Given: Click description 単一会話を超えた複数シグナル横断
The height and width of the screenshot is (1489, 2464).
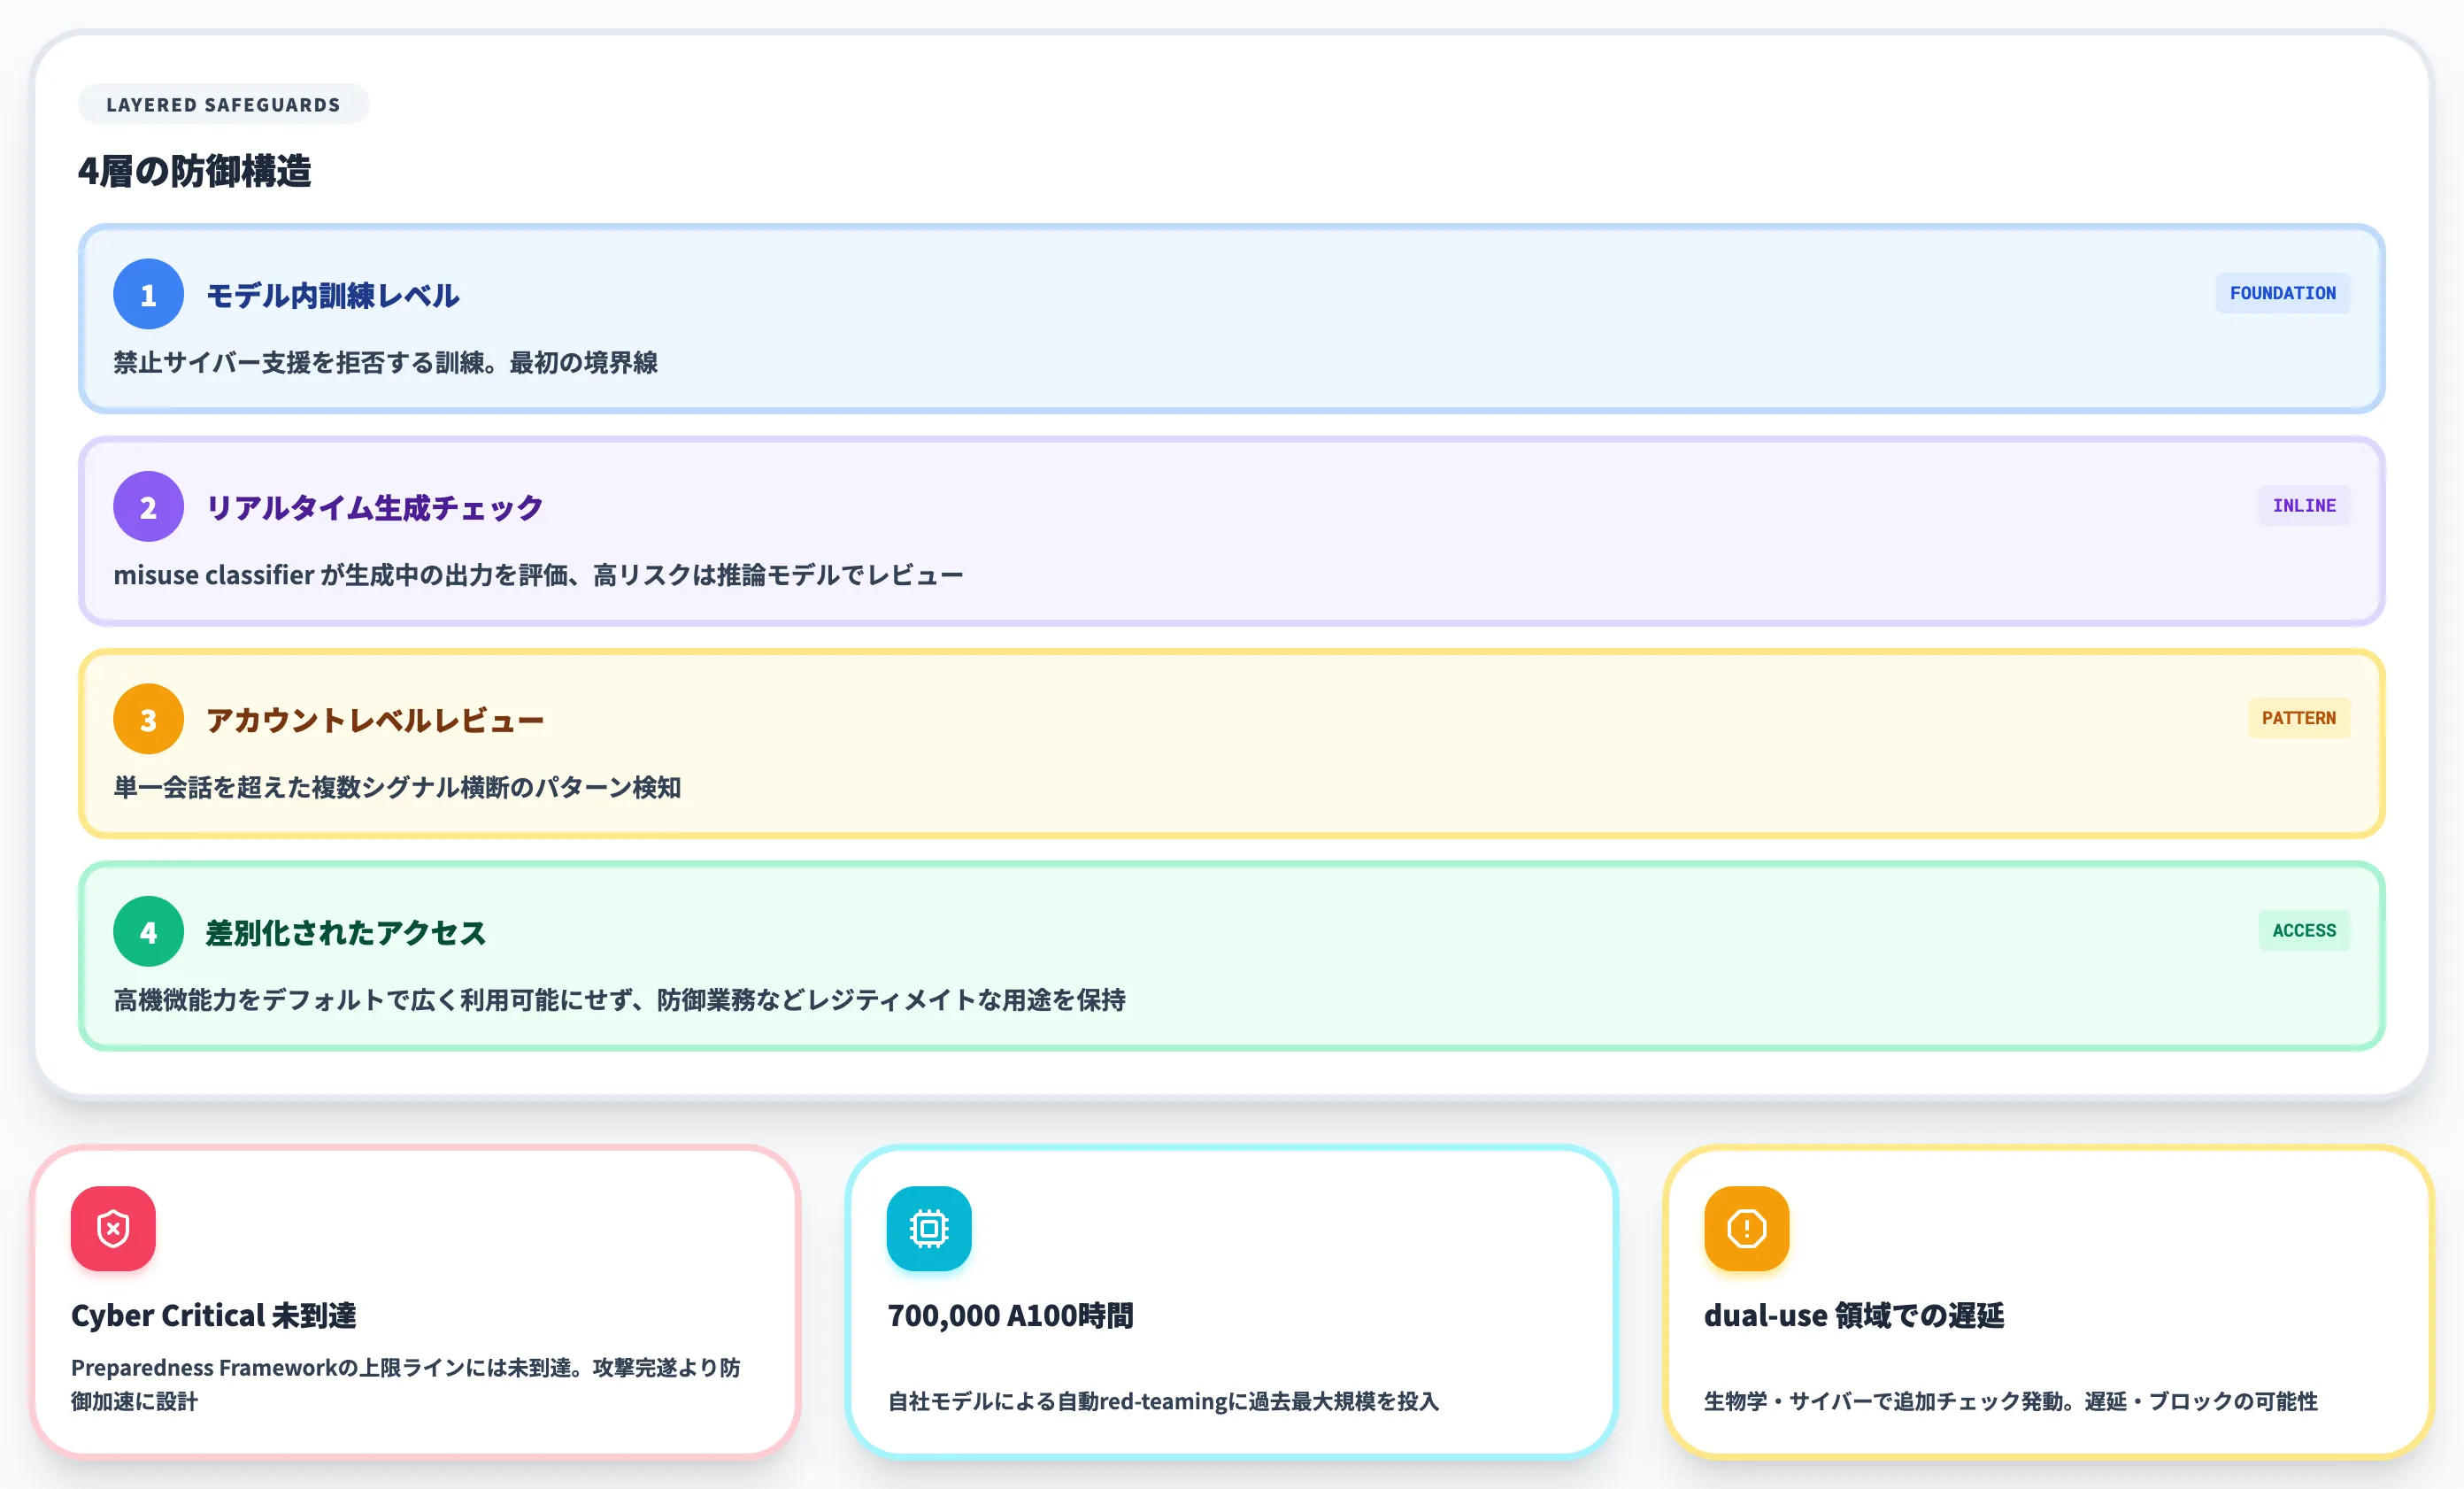Looking at the screenshot, I should (397, 787).
